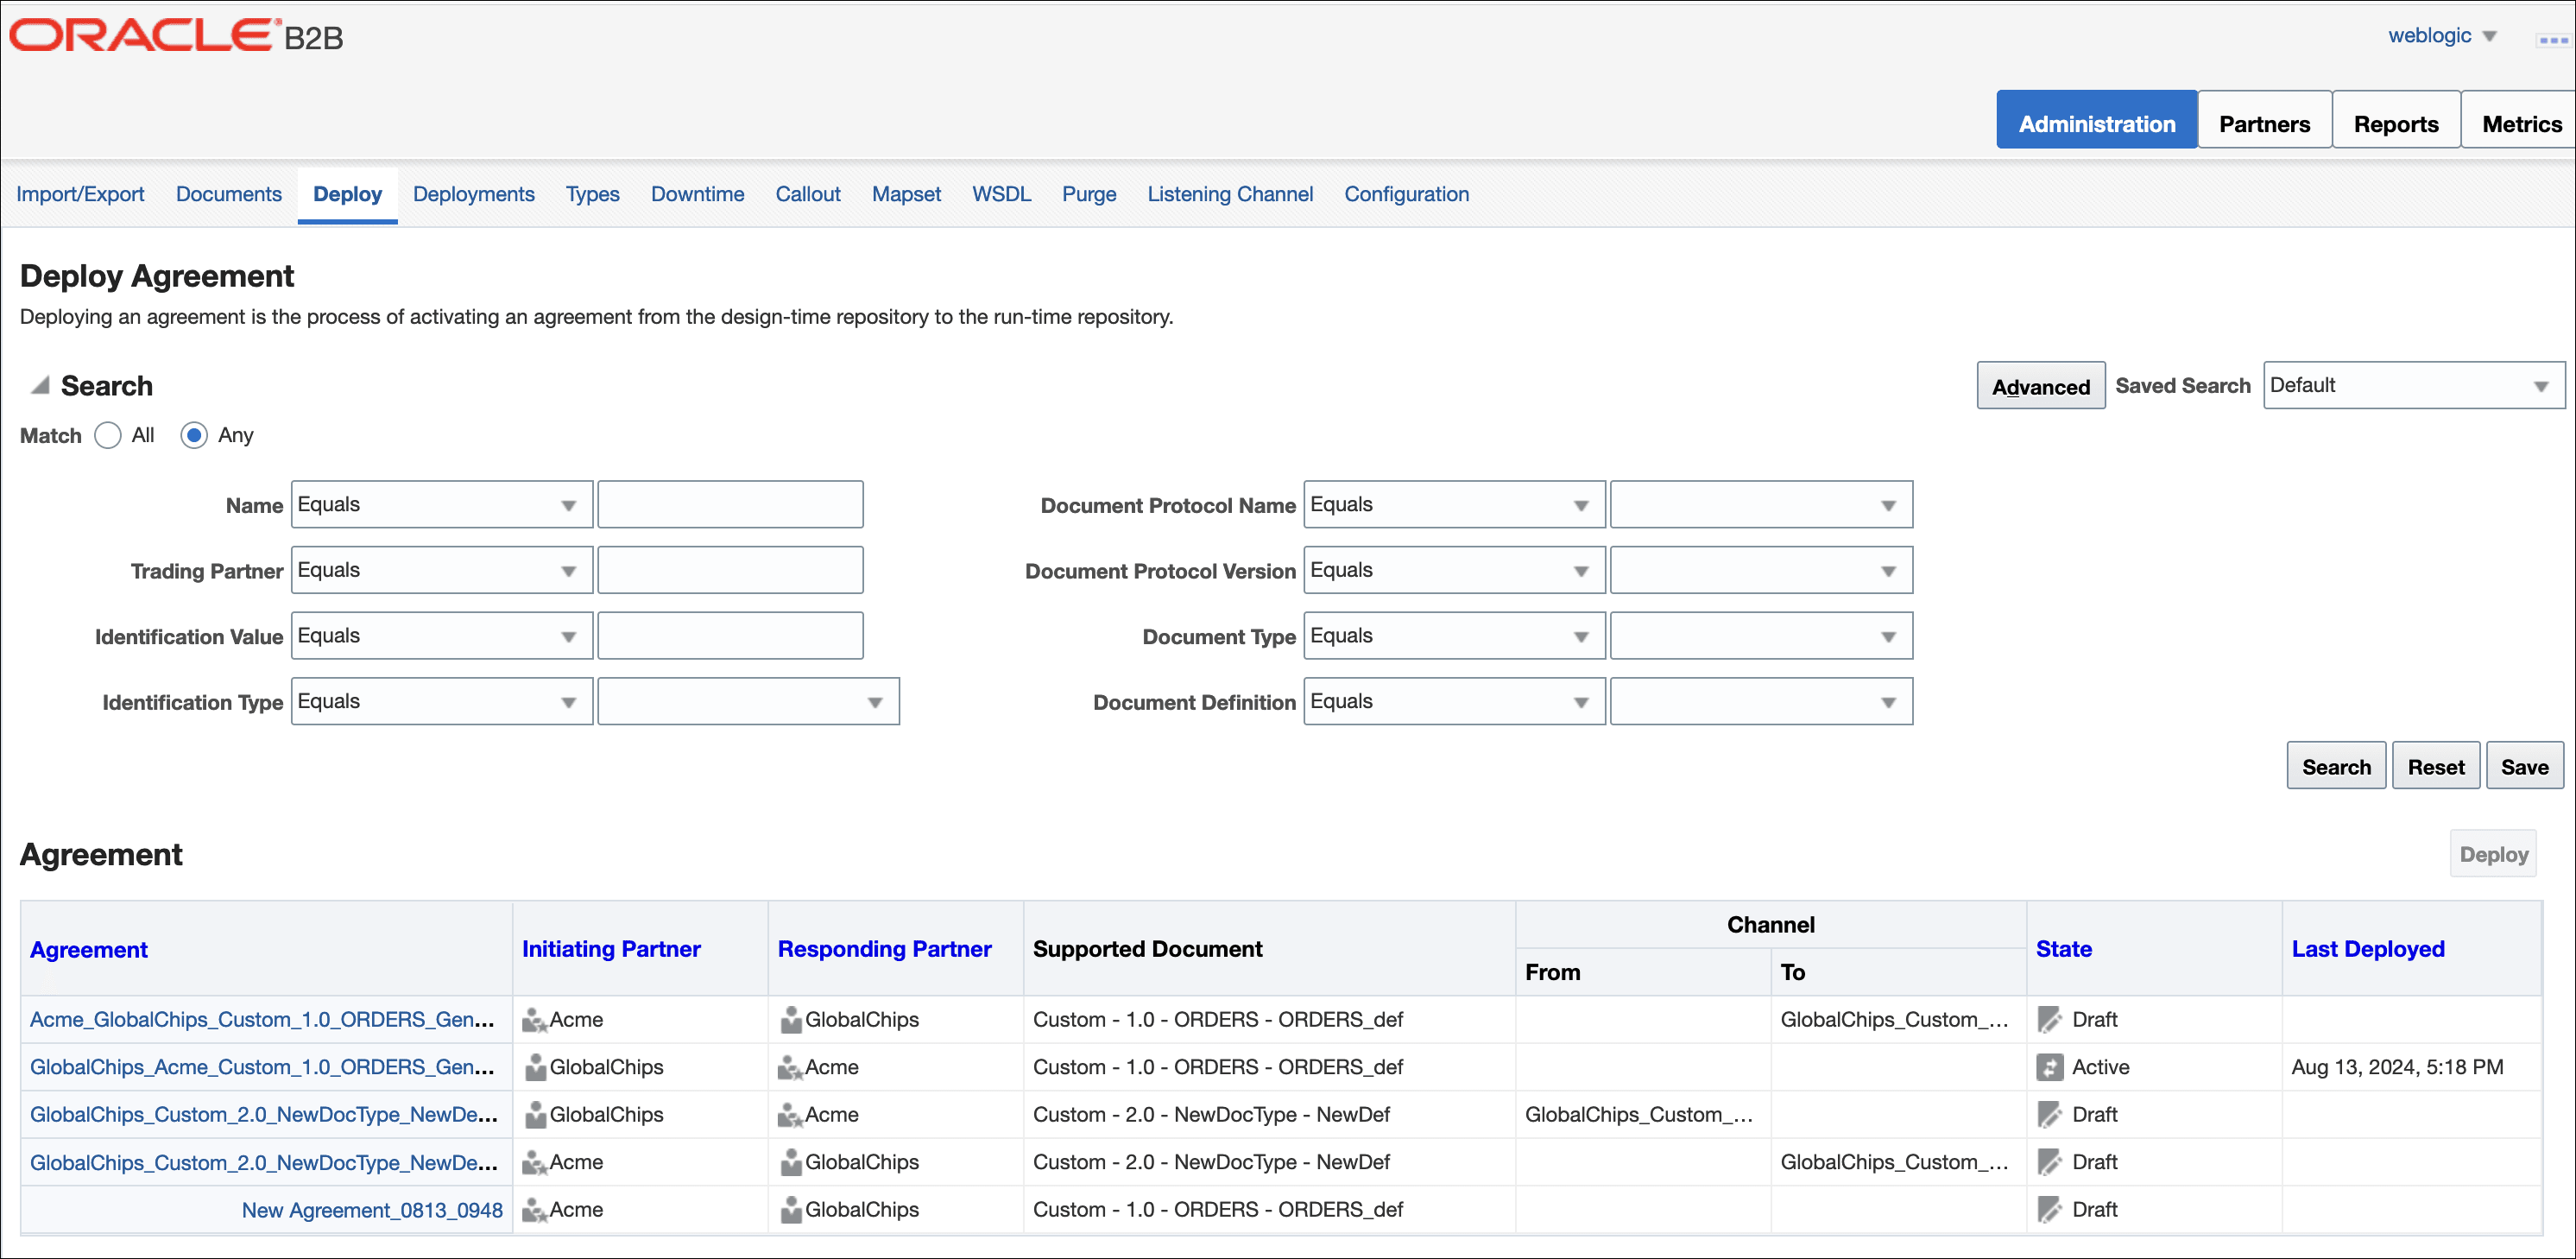The height and width of the screenshot is (1259, 2576).
Task: Focus the Identification Value text field
Action: point(730,636)
